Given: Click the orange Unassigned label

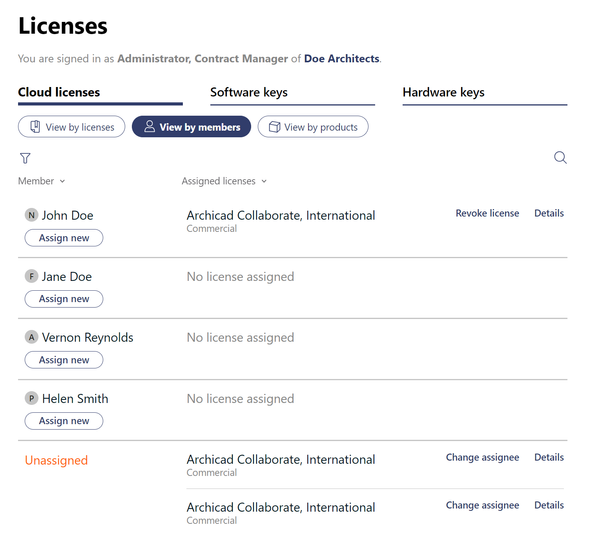Looking at the screenshot, I should click(56, 460).
